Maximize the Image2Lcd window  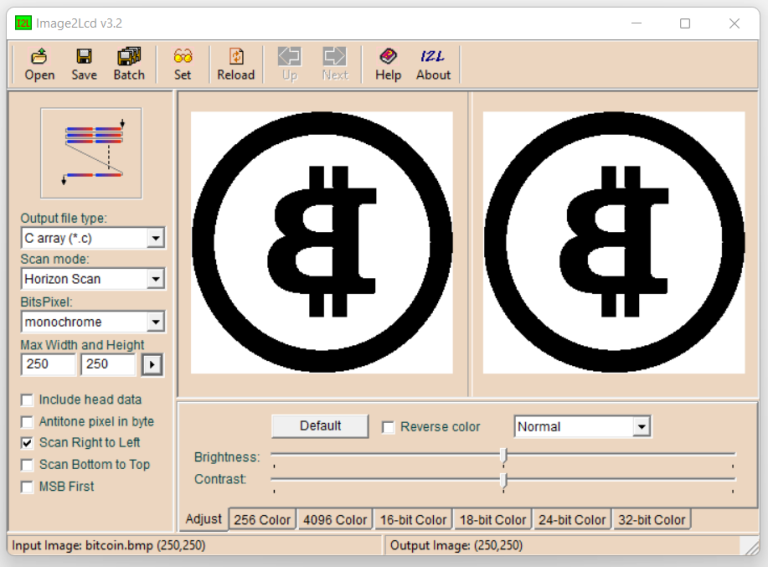tap(685, 23)
